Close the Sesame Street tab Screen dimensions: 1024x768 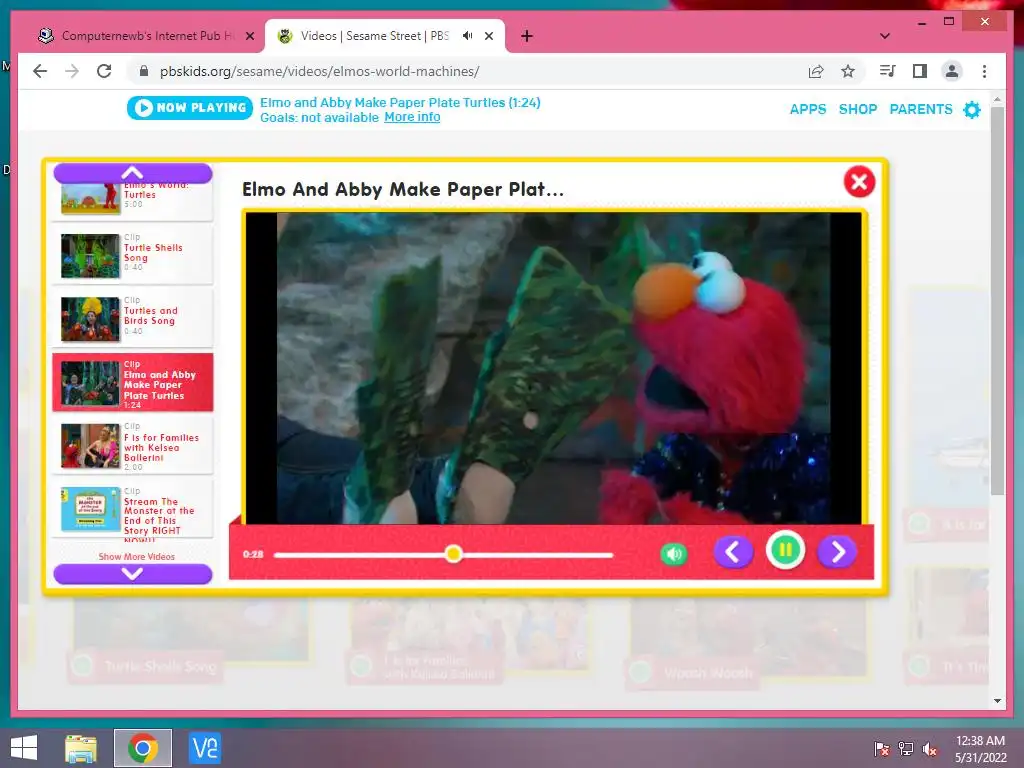(x=488, y=36)
